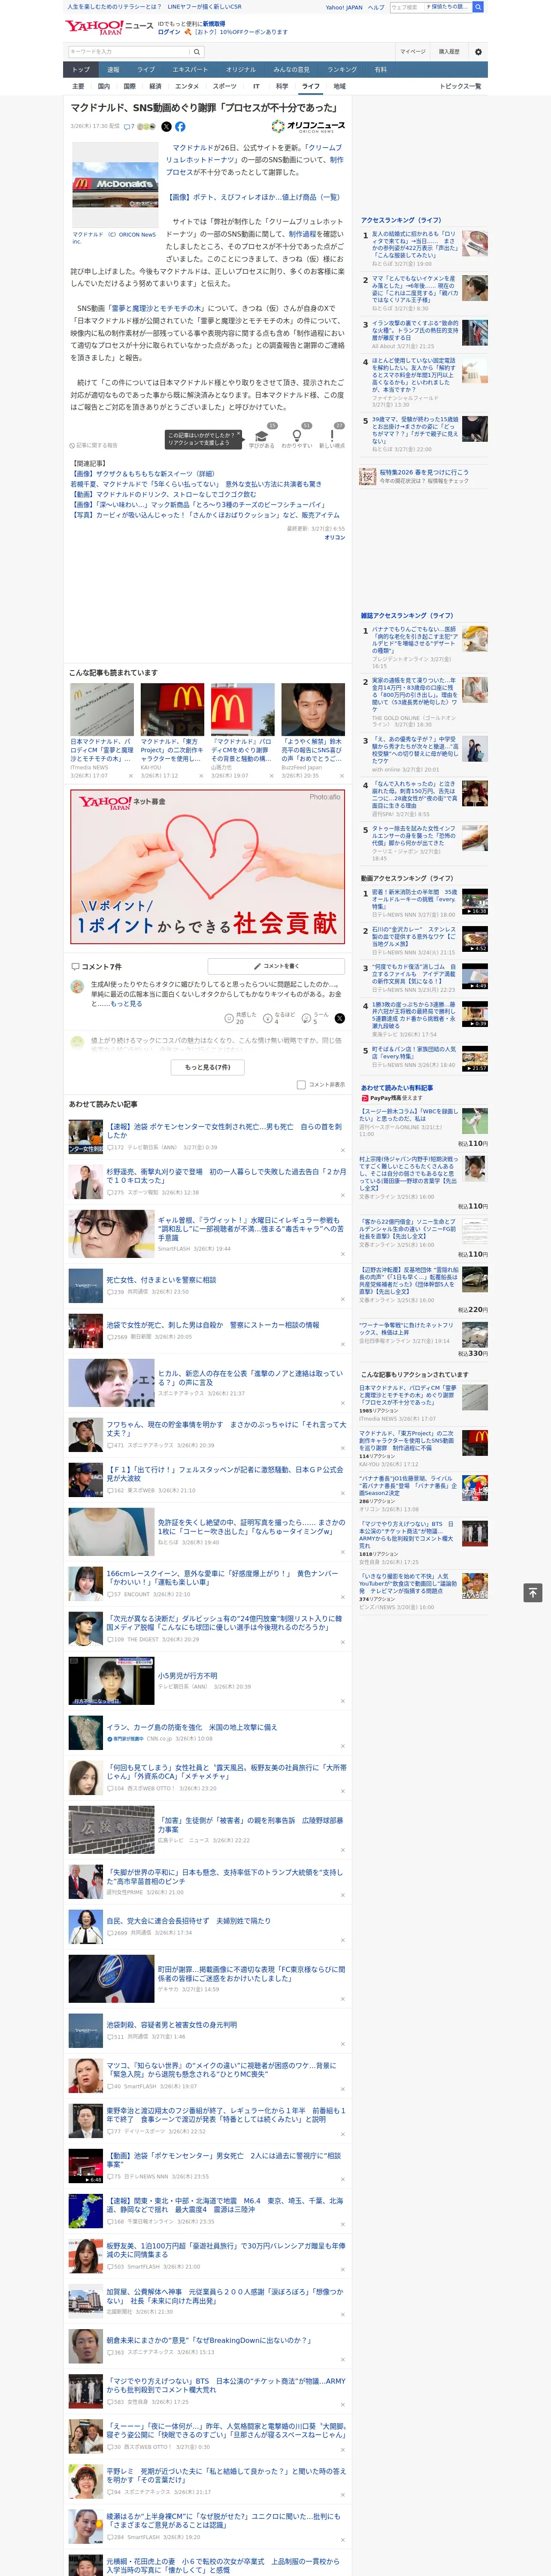Click the ログイン link in the header

[169, 32]
